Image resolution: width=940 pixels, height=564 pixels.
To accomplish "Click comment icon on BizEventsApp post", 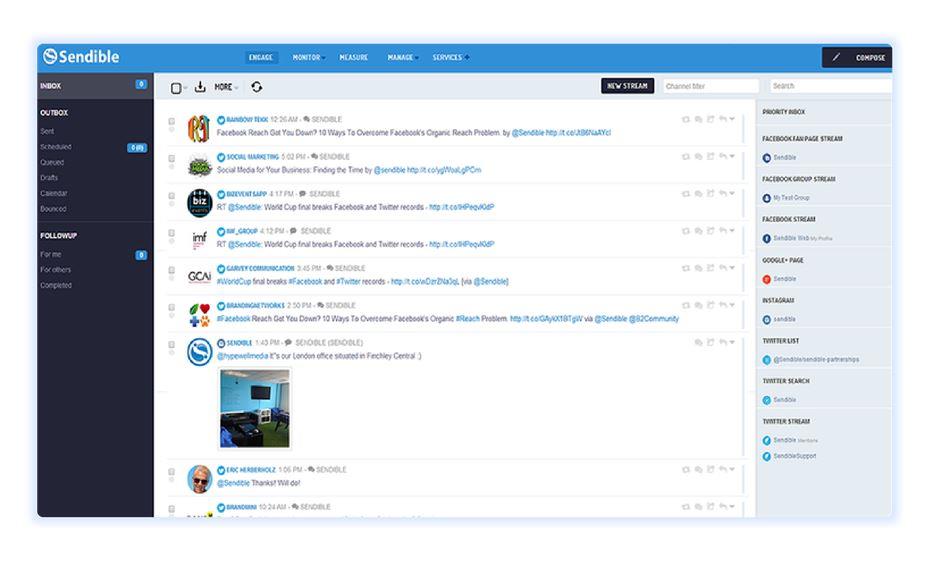I will pos(698,193).
